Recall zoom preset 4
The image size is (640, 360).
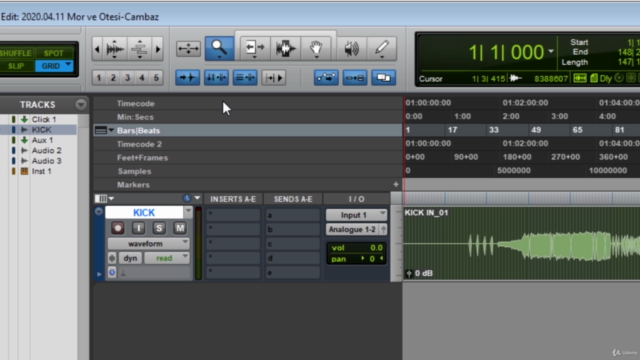(x=142, y=78)
